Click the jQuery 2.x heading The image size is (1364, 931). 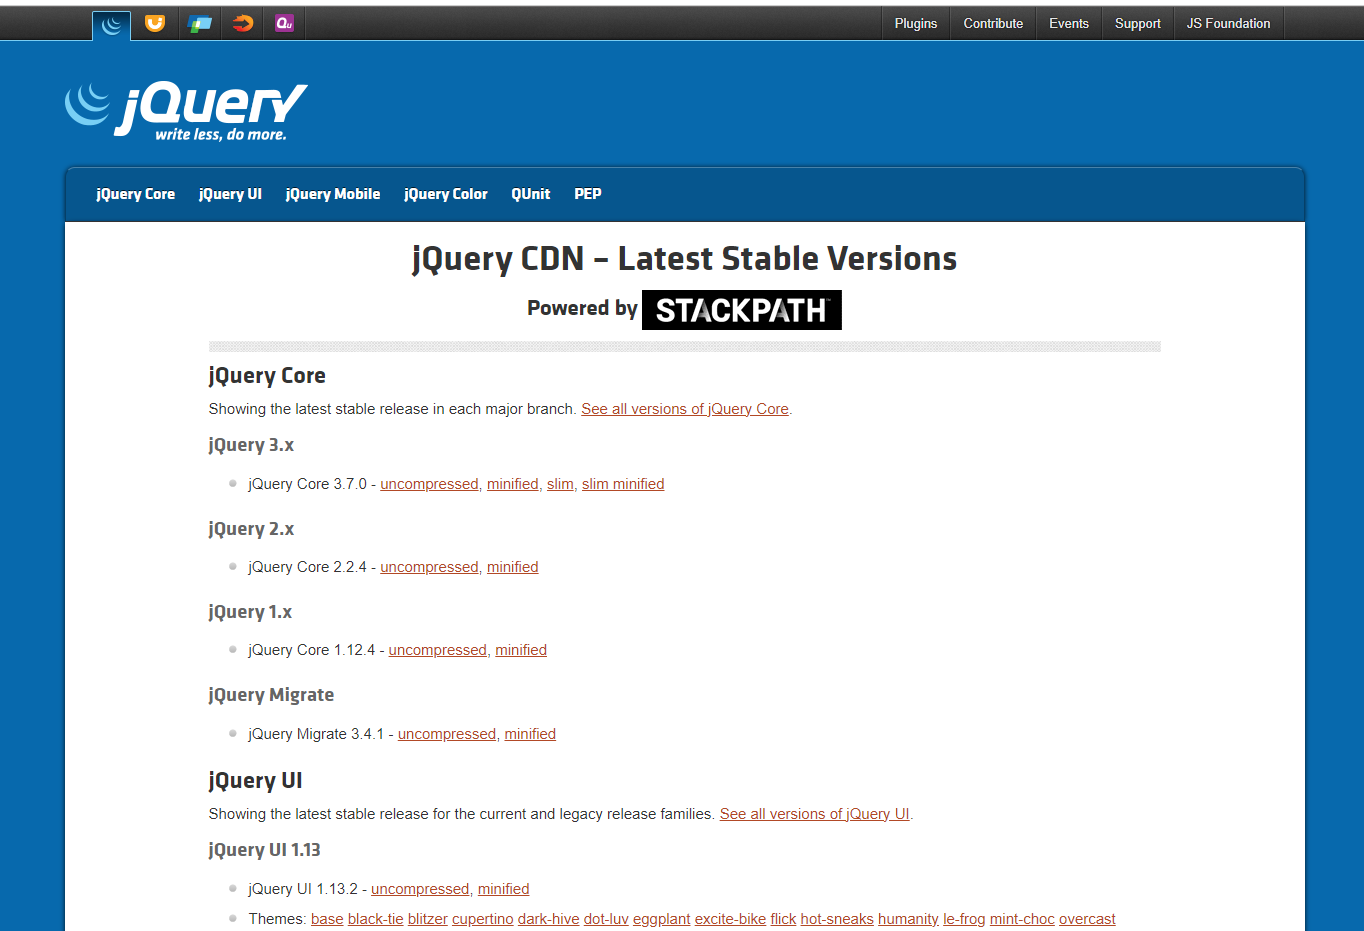pyautogui.click(x=251, y=529)
